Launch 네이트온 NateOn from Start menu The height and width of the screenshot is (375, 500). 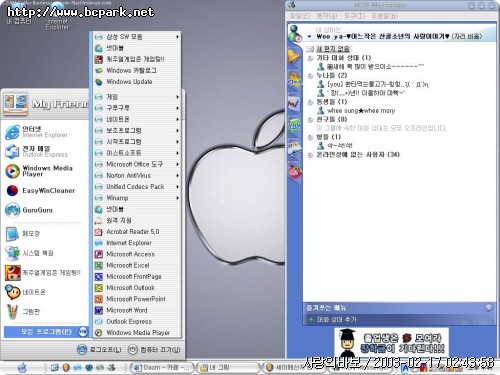click(45, 292)
